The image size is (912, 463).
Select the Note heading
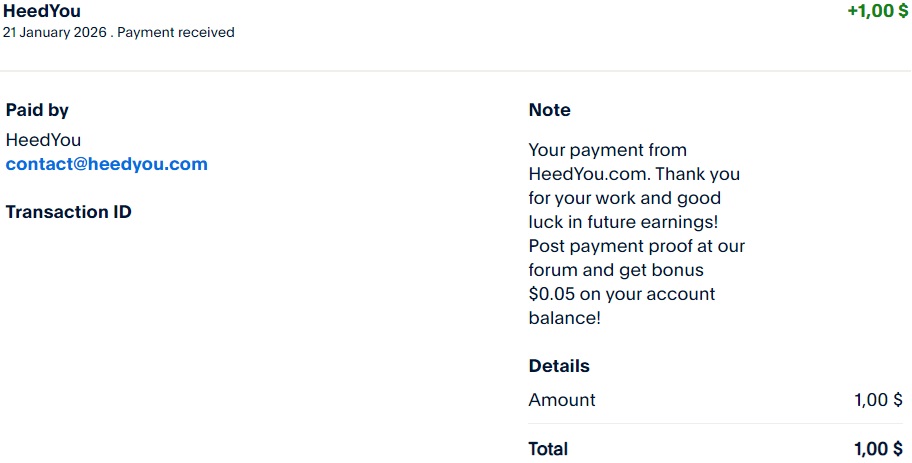point(549,110)
